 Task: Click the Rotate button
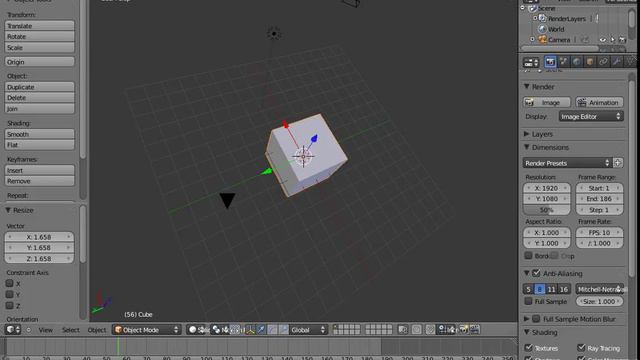pyautogui.click(x=40, y=37)
